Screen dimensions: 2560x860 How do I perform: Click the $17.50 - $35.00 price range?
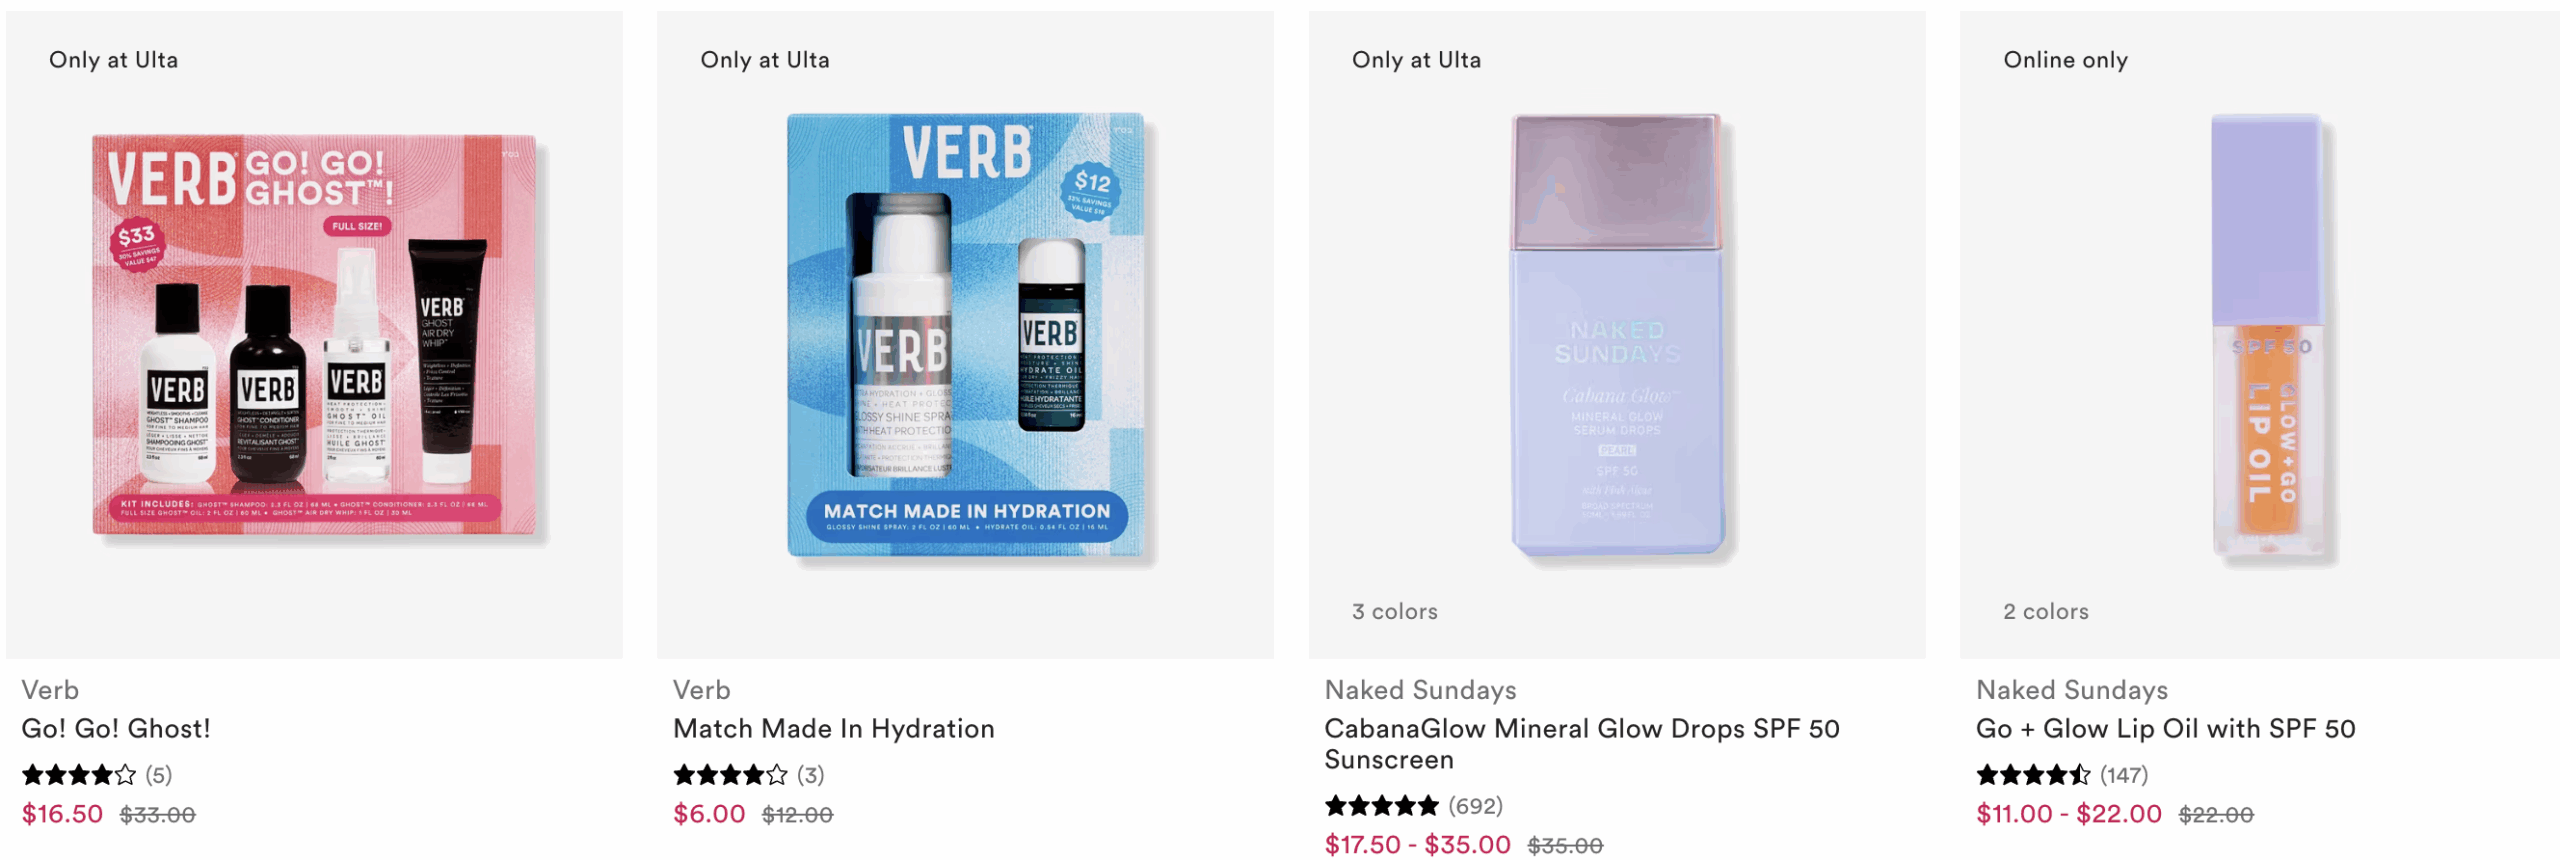click(x=1417, y=845)
